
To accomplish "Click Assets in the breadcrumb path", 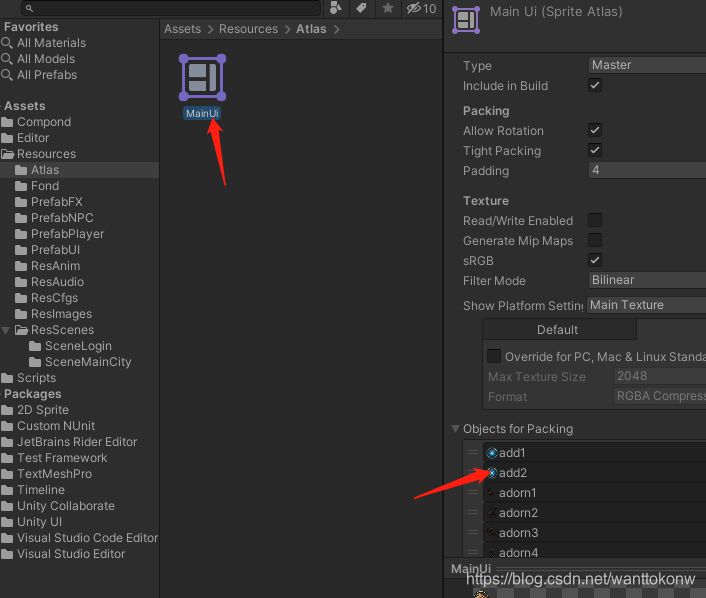I will pyautogui.click(x=182, y=29).
